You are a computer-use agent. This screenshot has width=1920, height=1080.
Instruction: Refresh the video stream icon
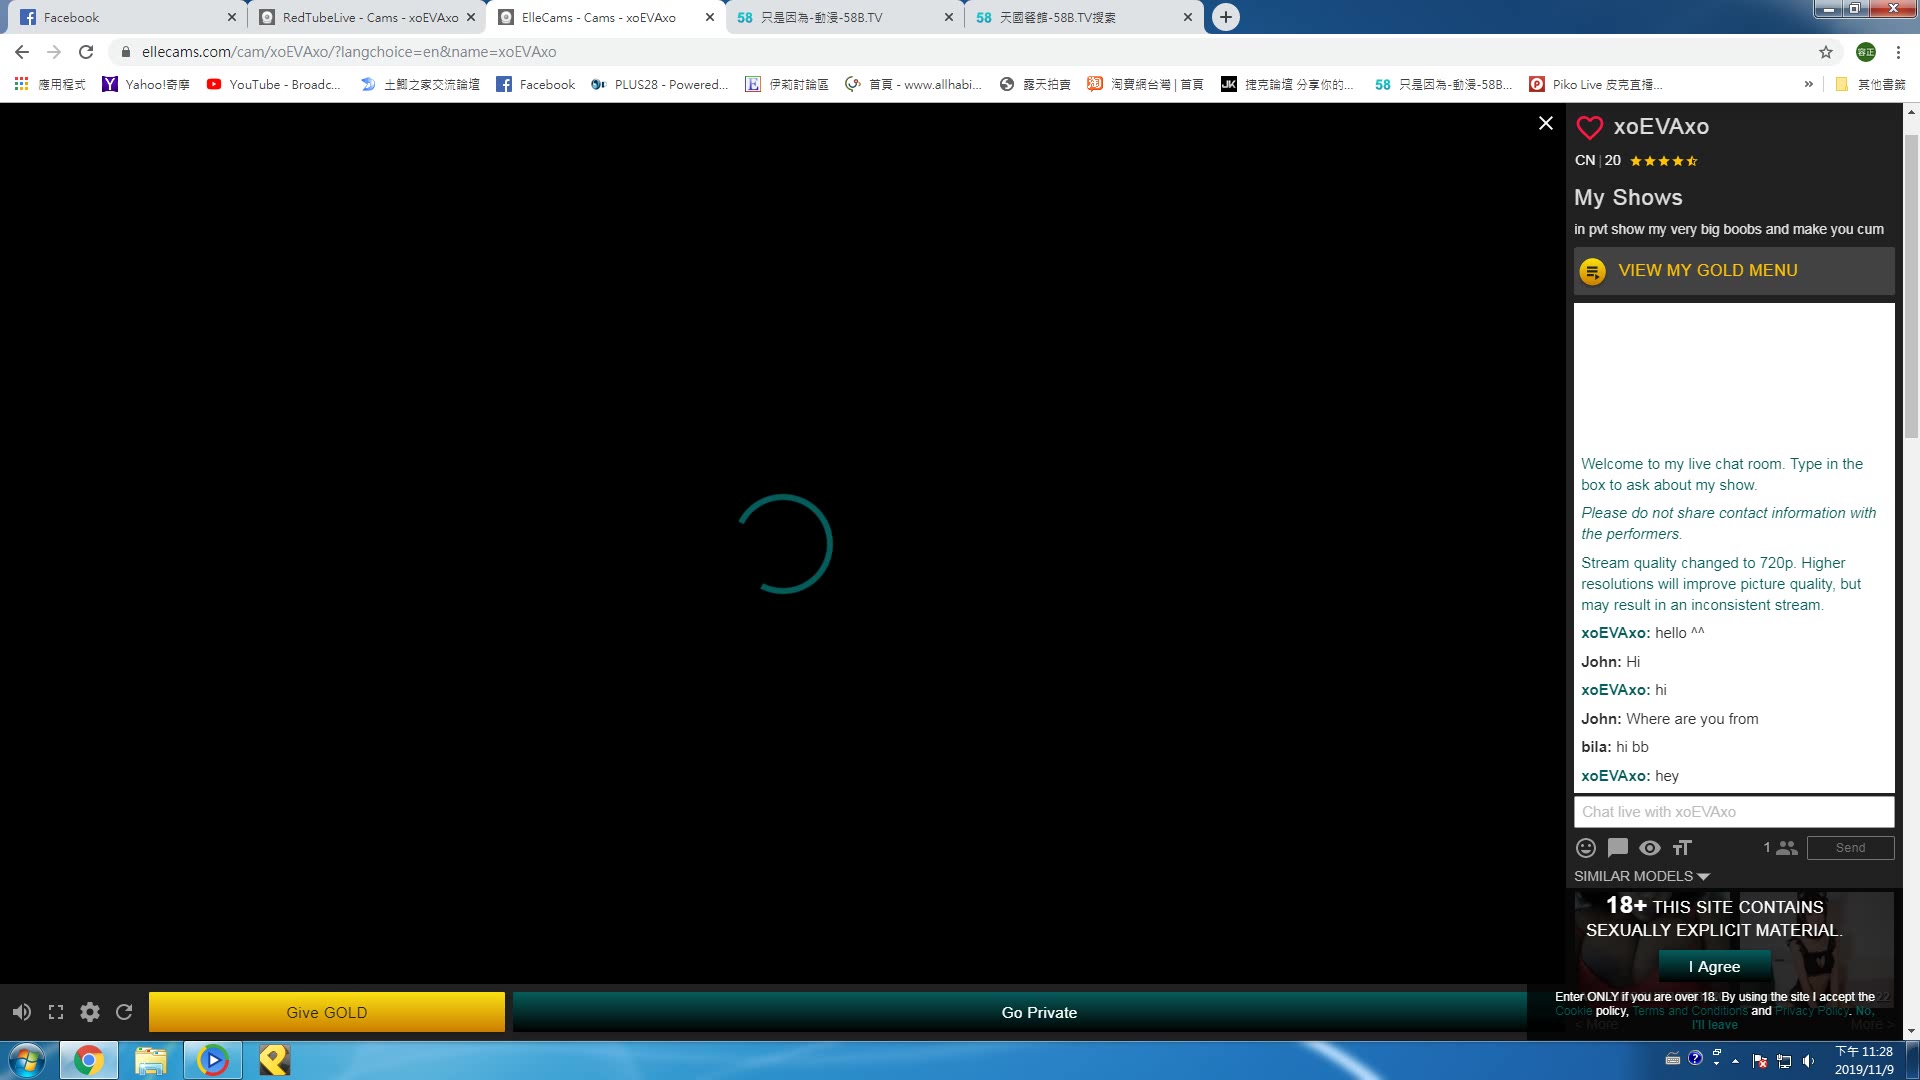(x=124, y=1012)
